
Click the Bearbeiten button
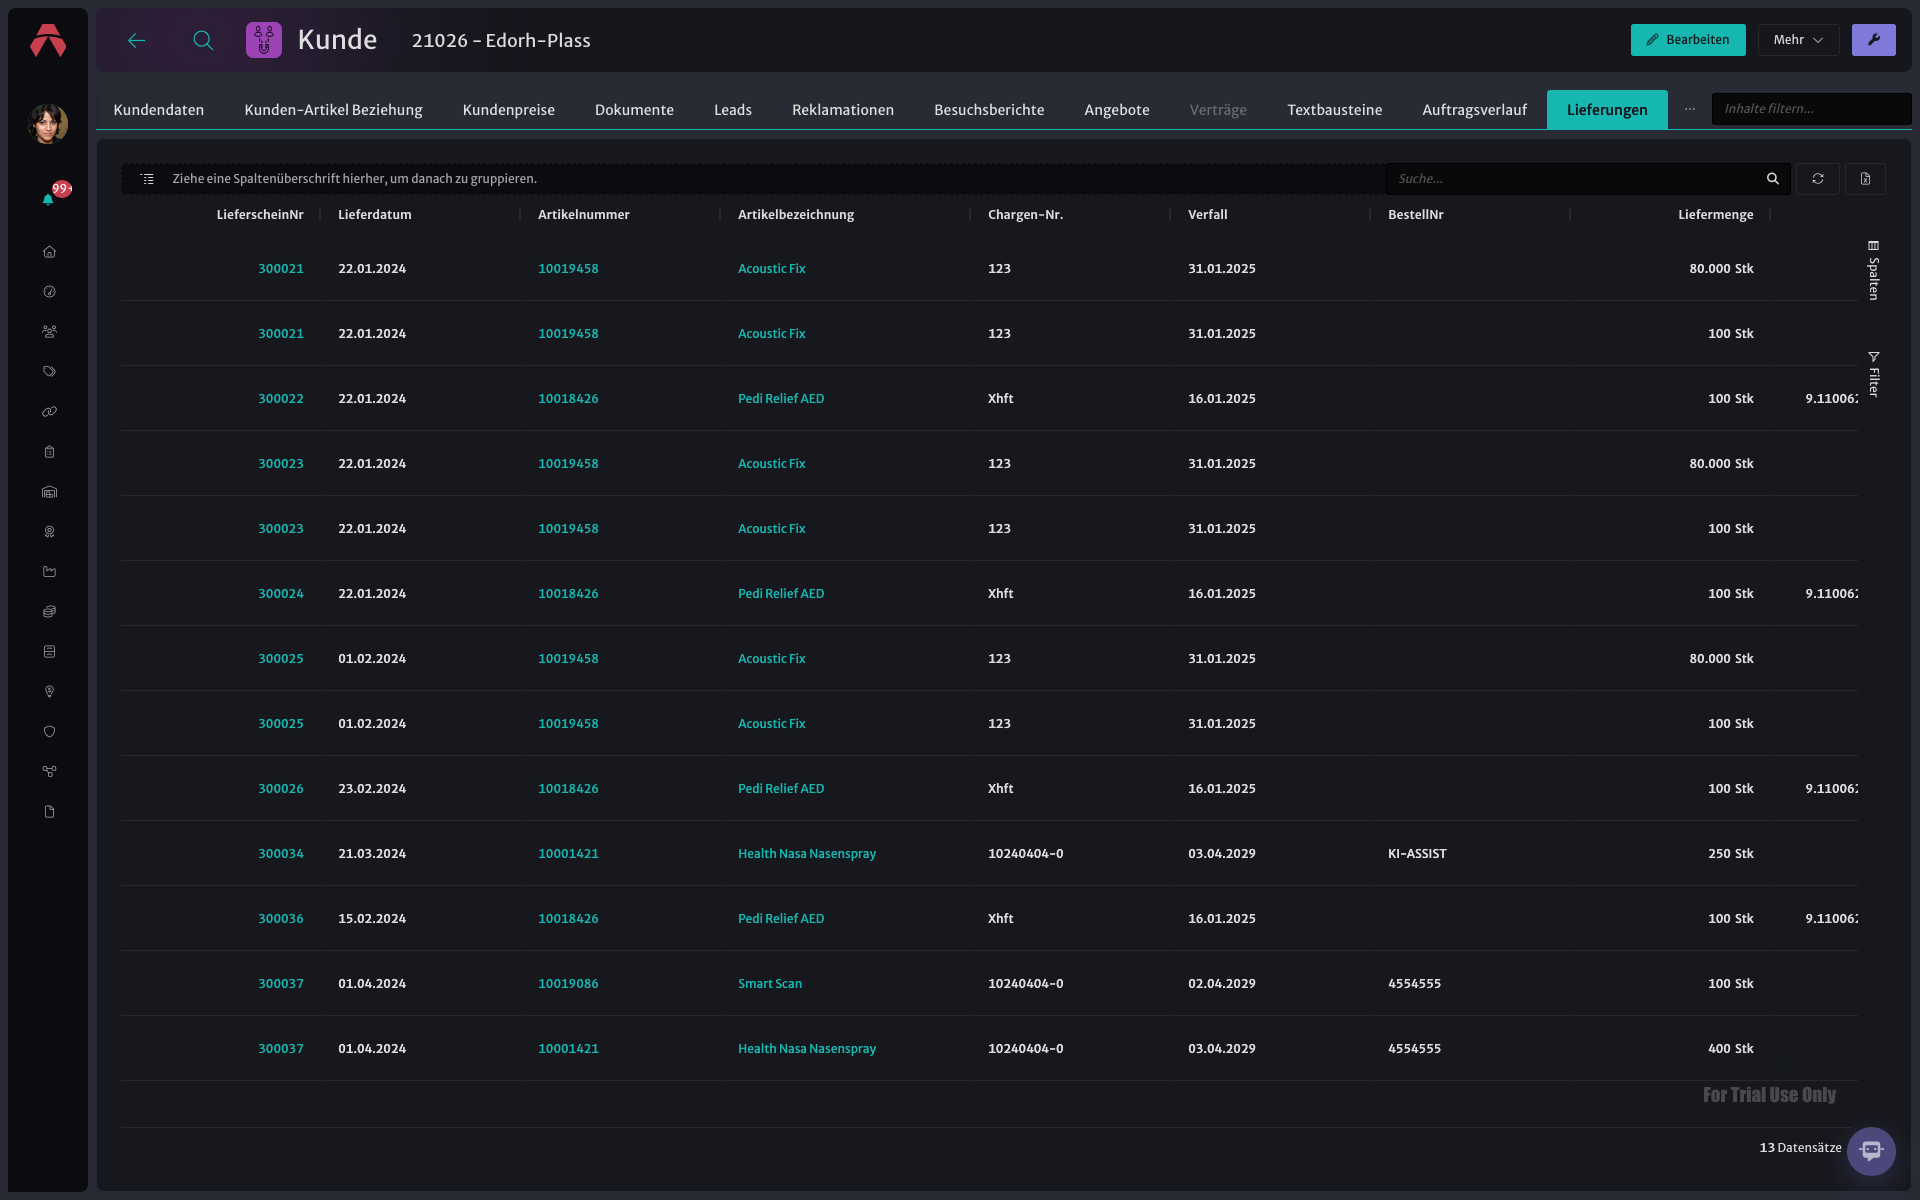tap(1688, 40)
